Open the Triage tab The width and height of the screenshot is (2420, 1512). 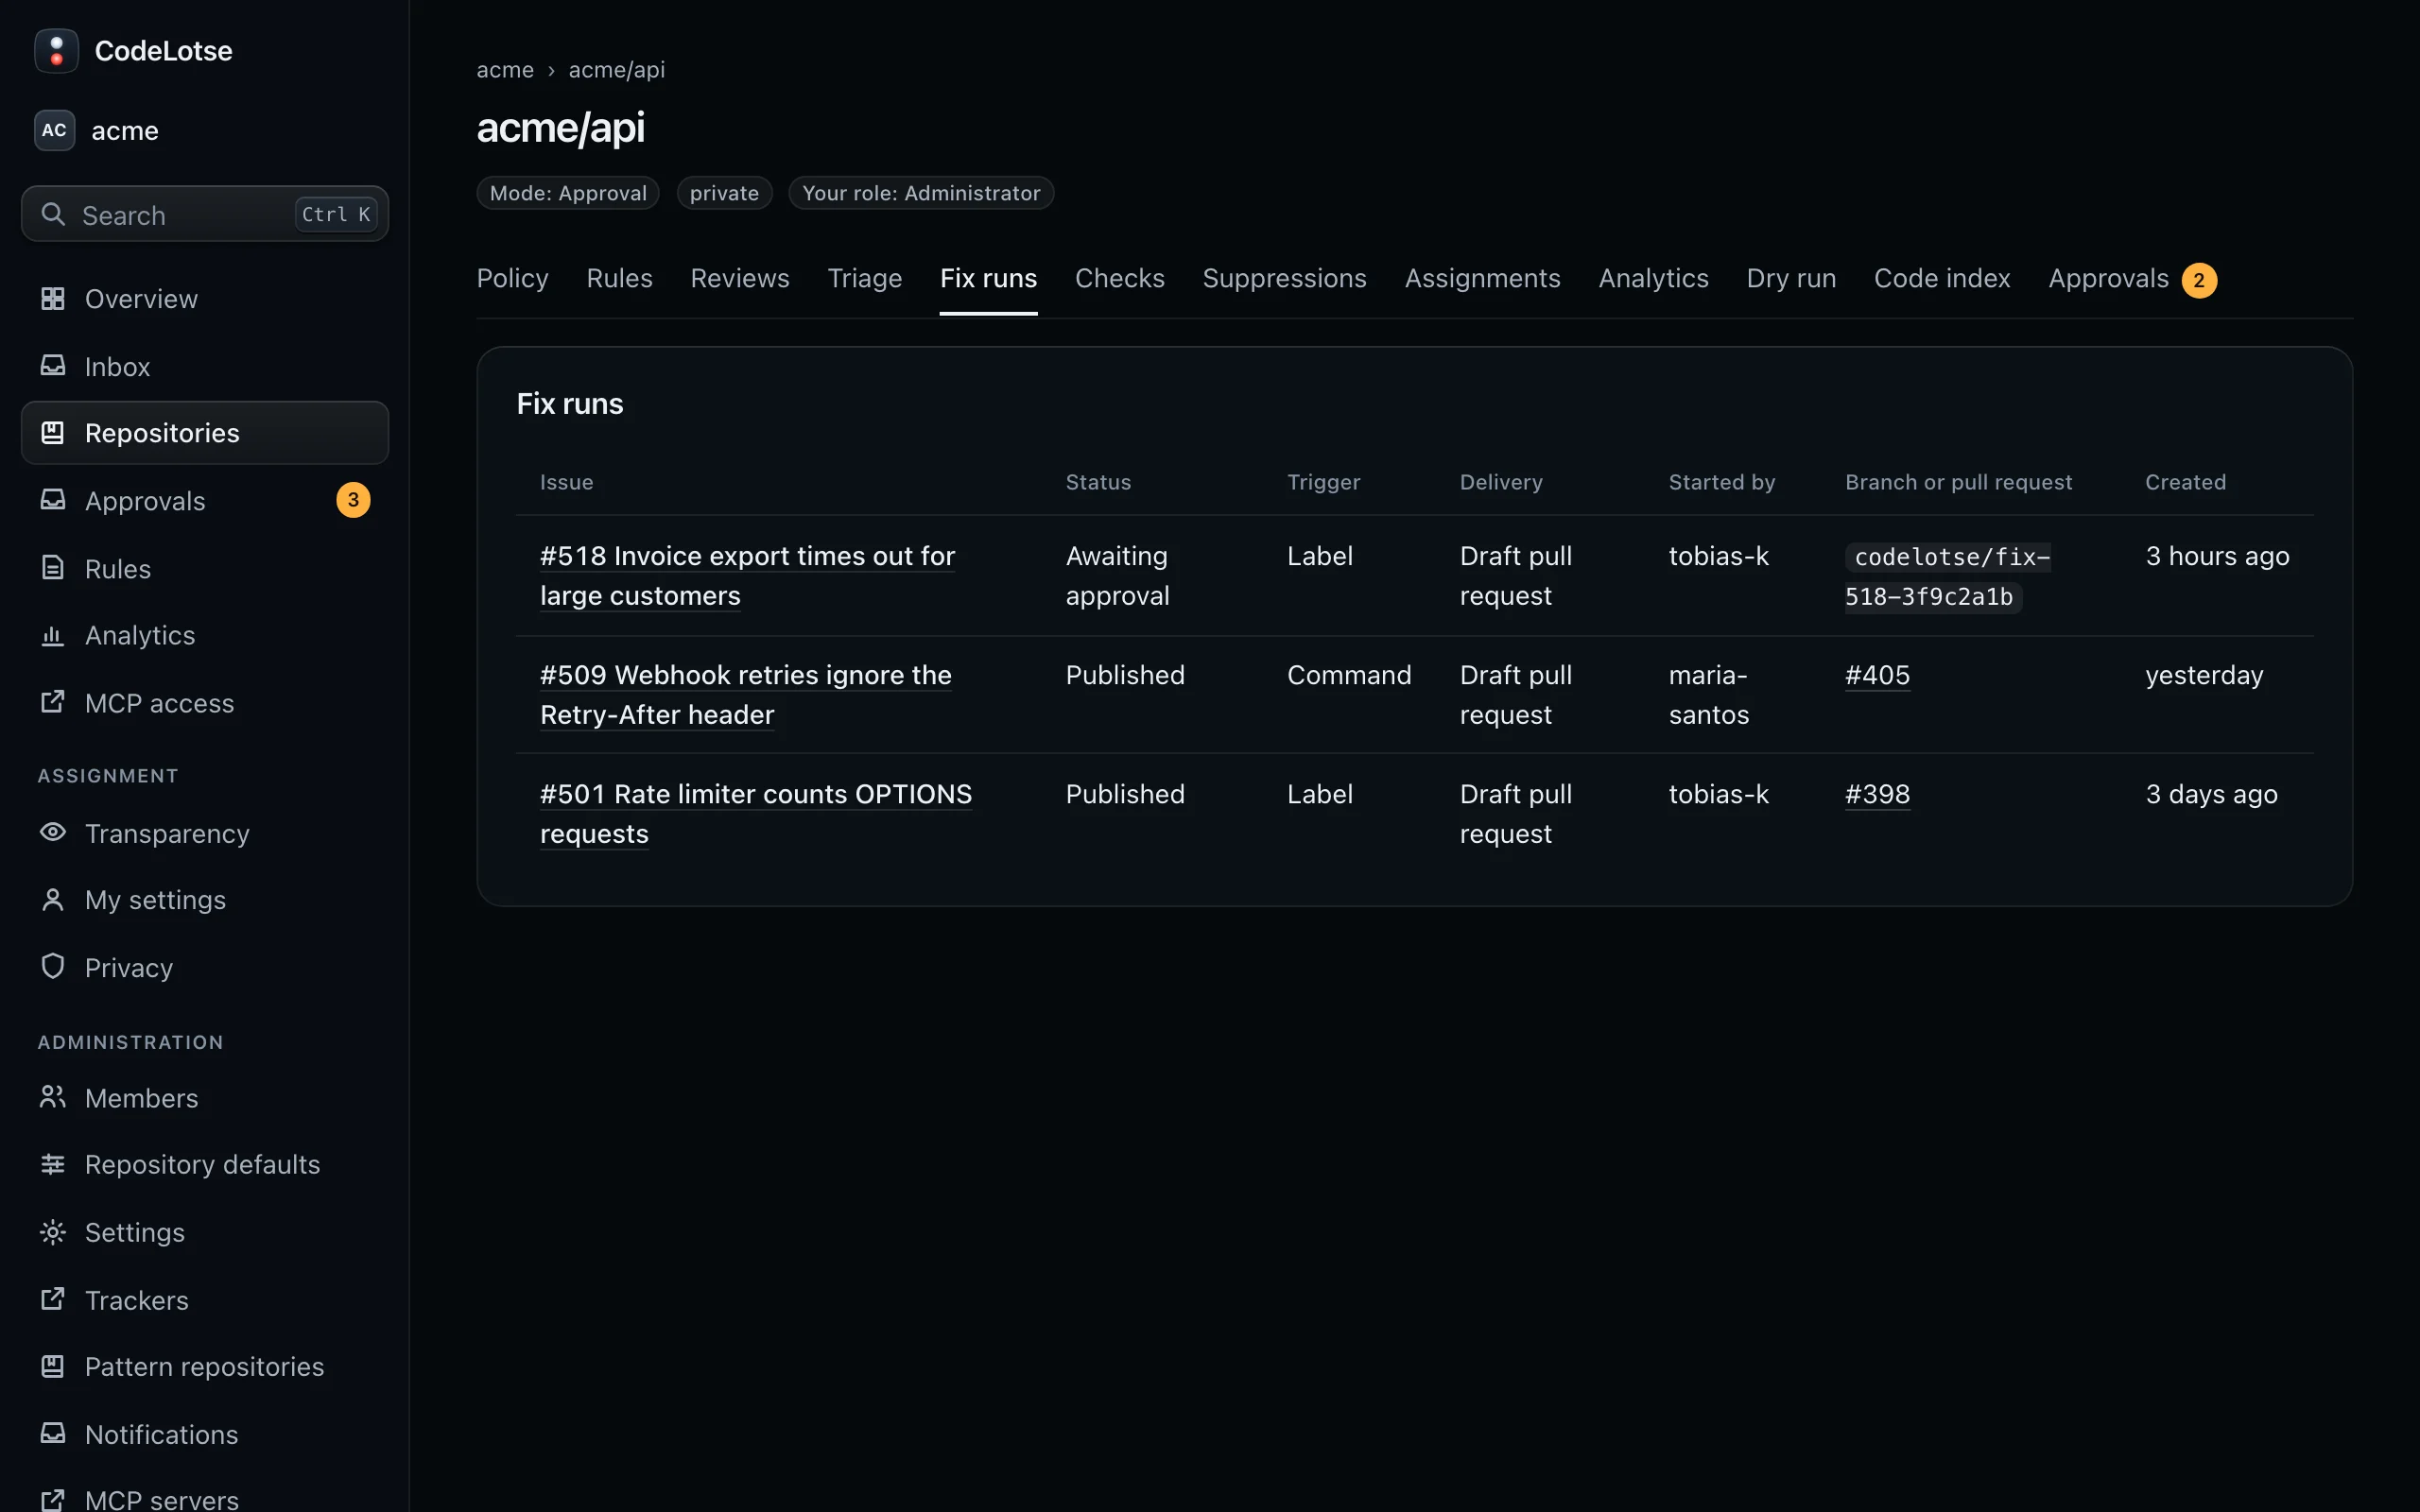(x=865, y=278)
